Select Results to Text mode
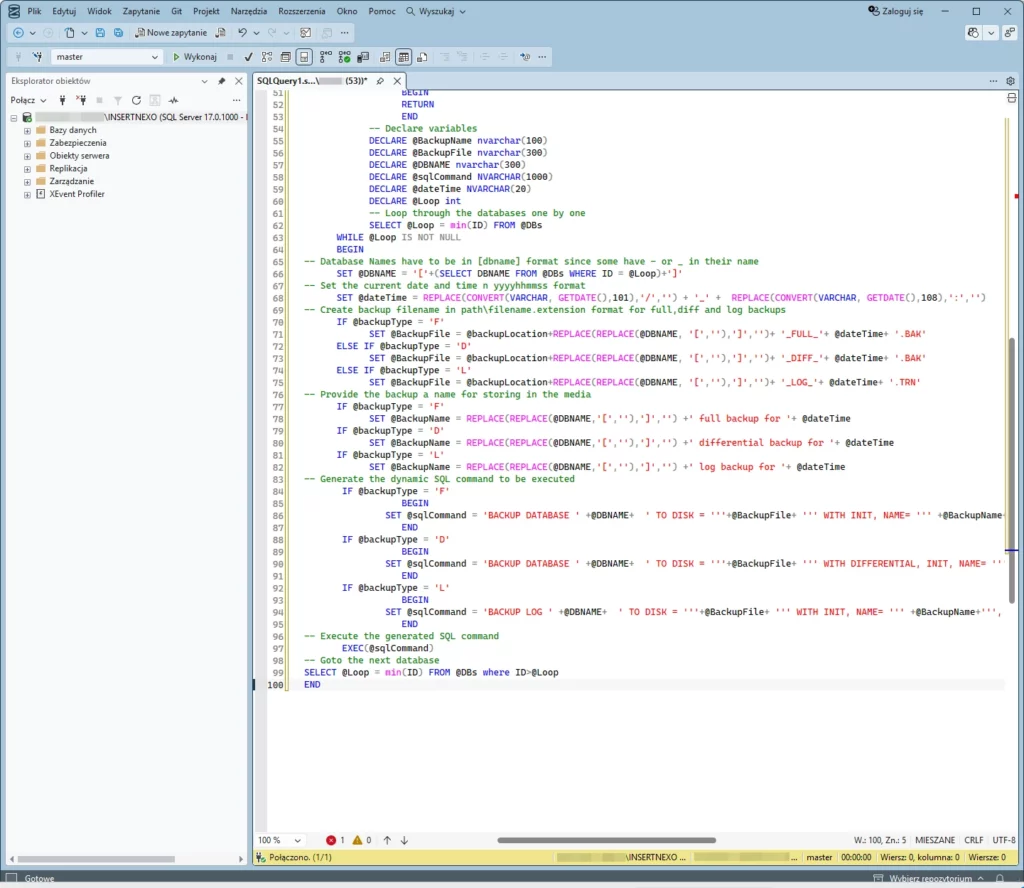 pyautogui.click(x=385, y=57)
